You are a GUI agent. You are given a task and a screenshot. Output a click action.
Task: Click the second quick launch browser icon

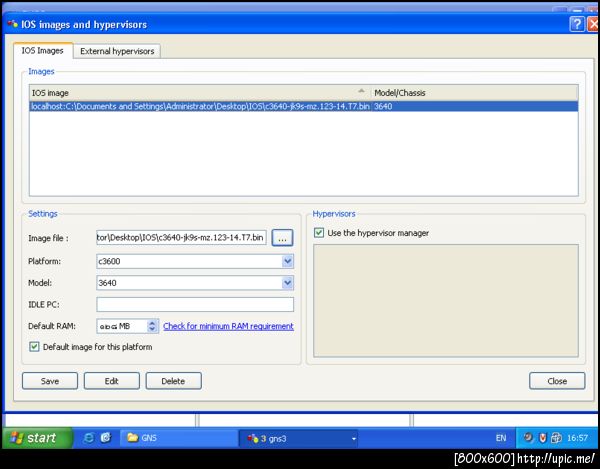(106, 438)
